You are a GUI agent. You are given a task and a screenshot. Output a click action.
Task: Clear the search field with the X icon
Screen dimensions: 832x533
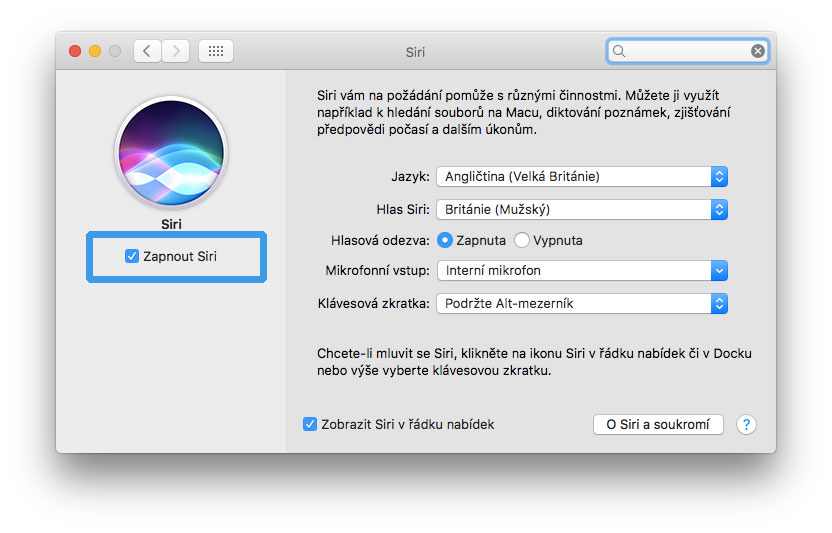(758, 51)
